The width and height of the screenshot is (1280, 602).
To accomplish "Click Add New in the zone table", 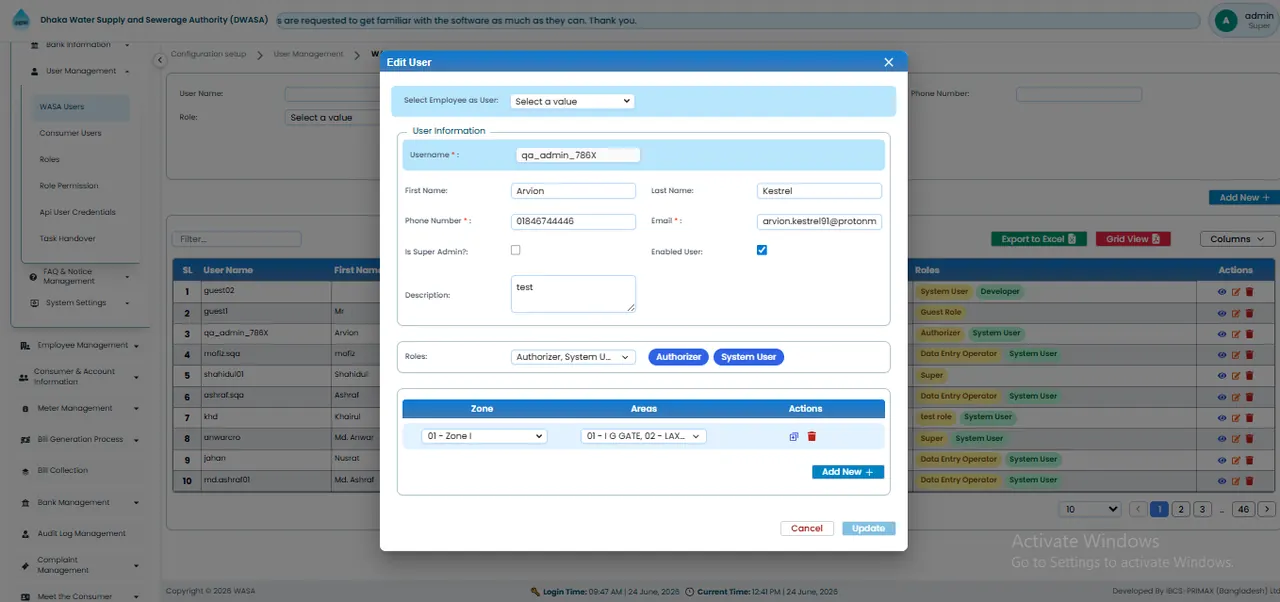I will (x=848, y=472).
